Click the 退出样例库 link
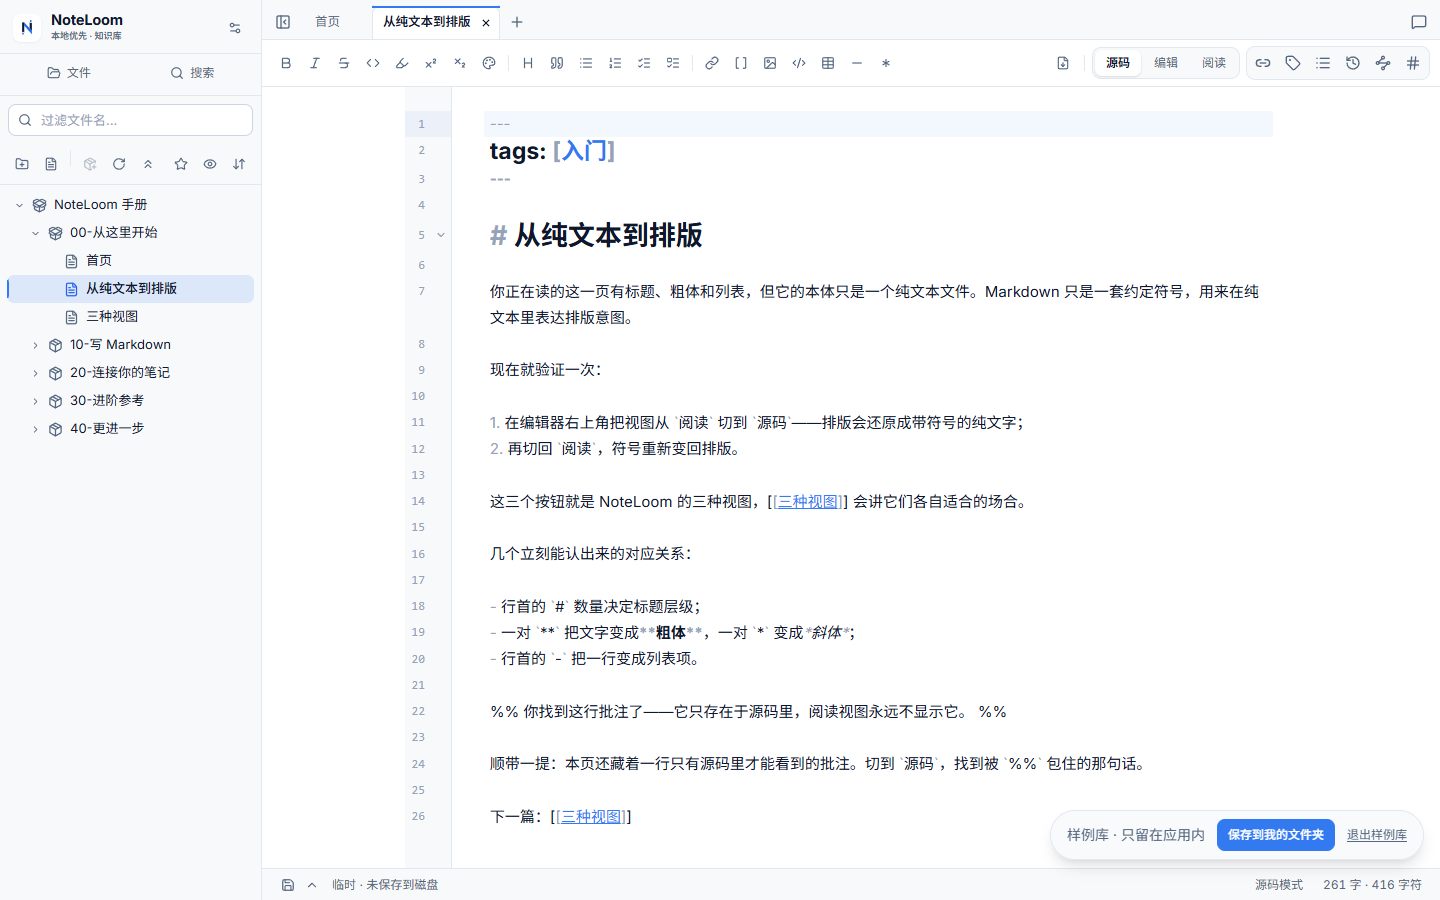This screenshot has height=900, width=1440. pyautogui.click(x=1377, y=835)
